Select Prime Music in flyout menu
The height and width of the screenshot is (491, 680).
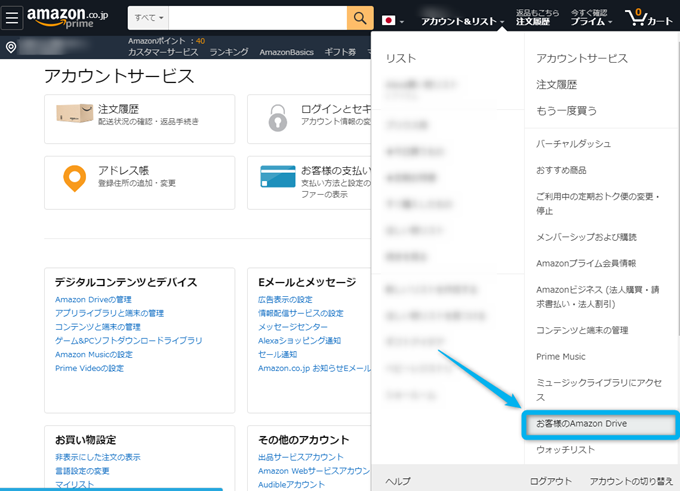(561, 357)
